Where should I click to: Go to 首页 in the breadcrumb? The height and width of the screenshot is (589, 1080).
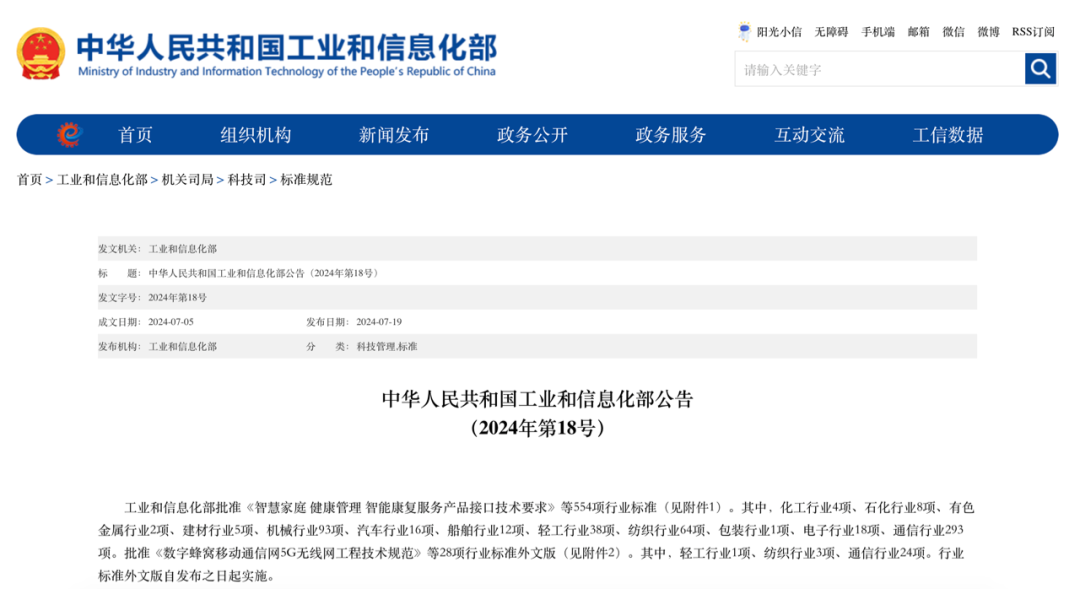point(30,180)
